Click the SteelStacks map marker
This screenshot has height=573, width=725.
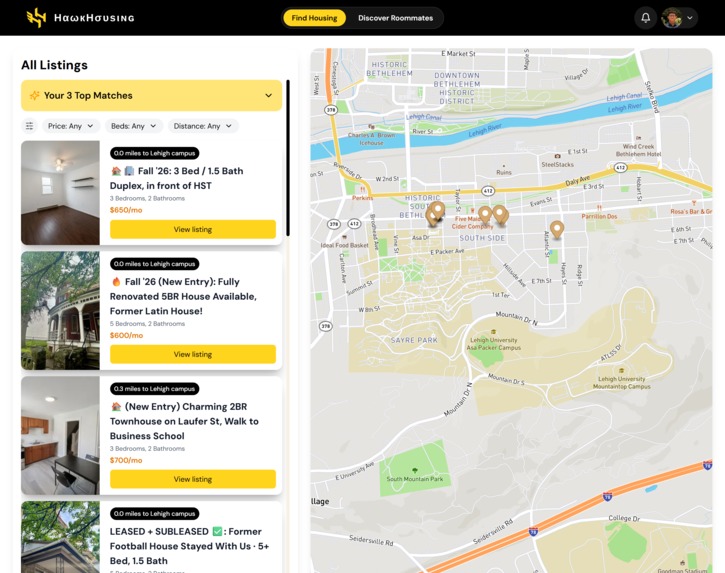click(x=558, y=156)
